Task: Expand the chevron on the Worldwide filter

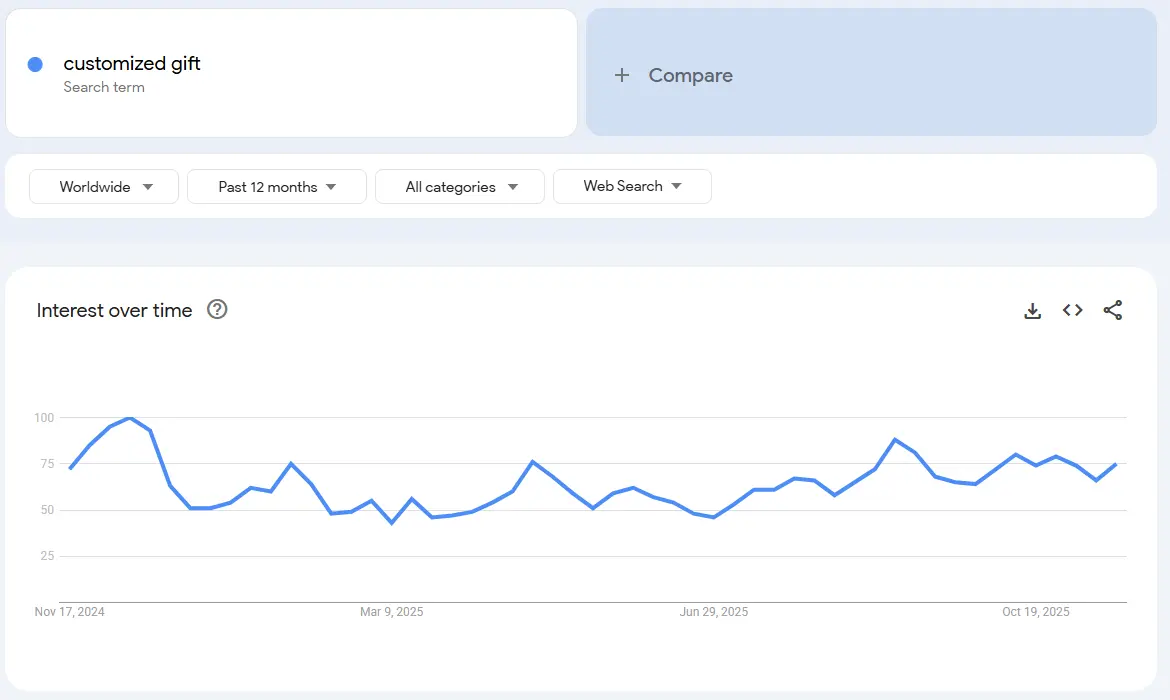Action: [147, 186]
